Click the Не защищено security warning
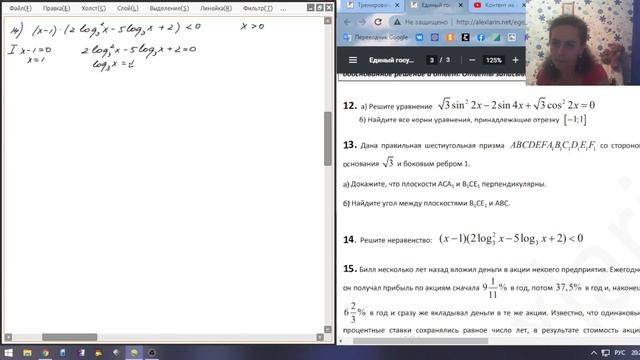The image size is (640, 360). 420,22
